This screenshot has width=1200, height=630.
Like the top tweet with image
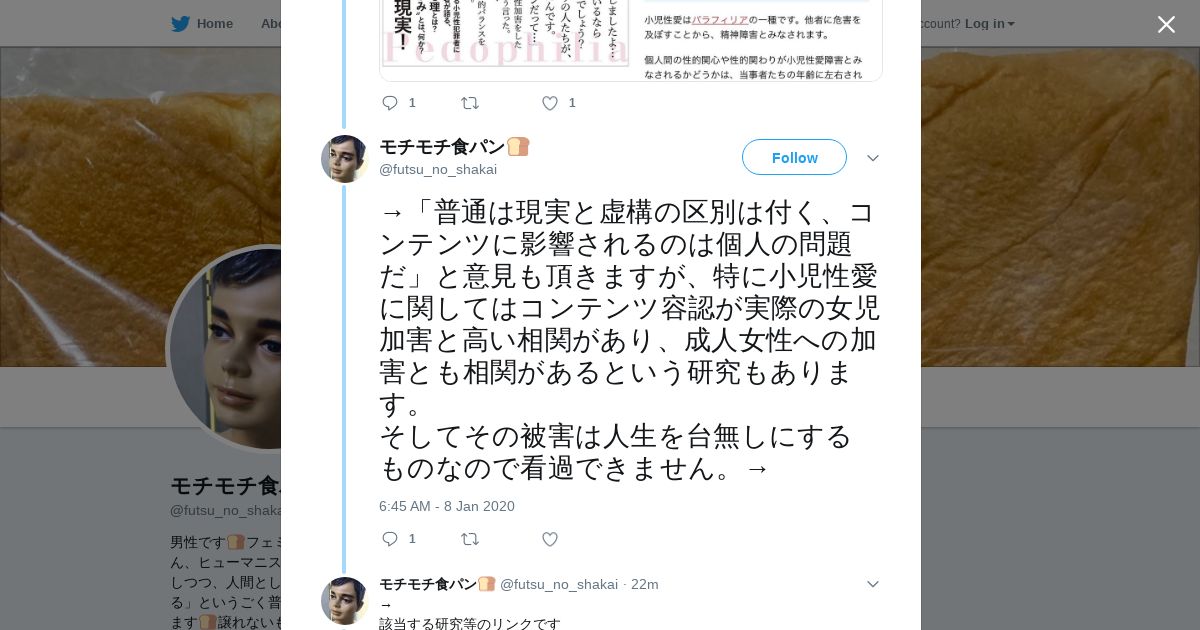click(x=550, y=103)
